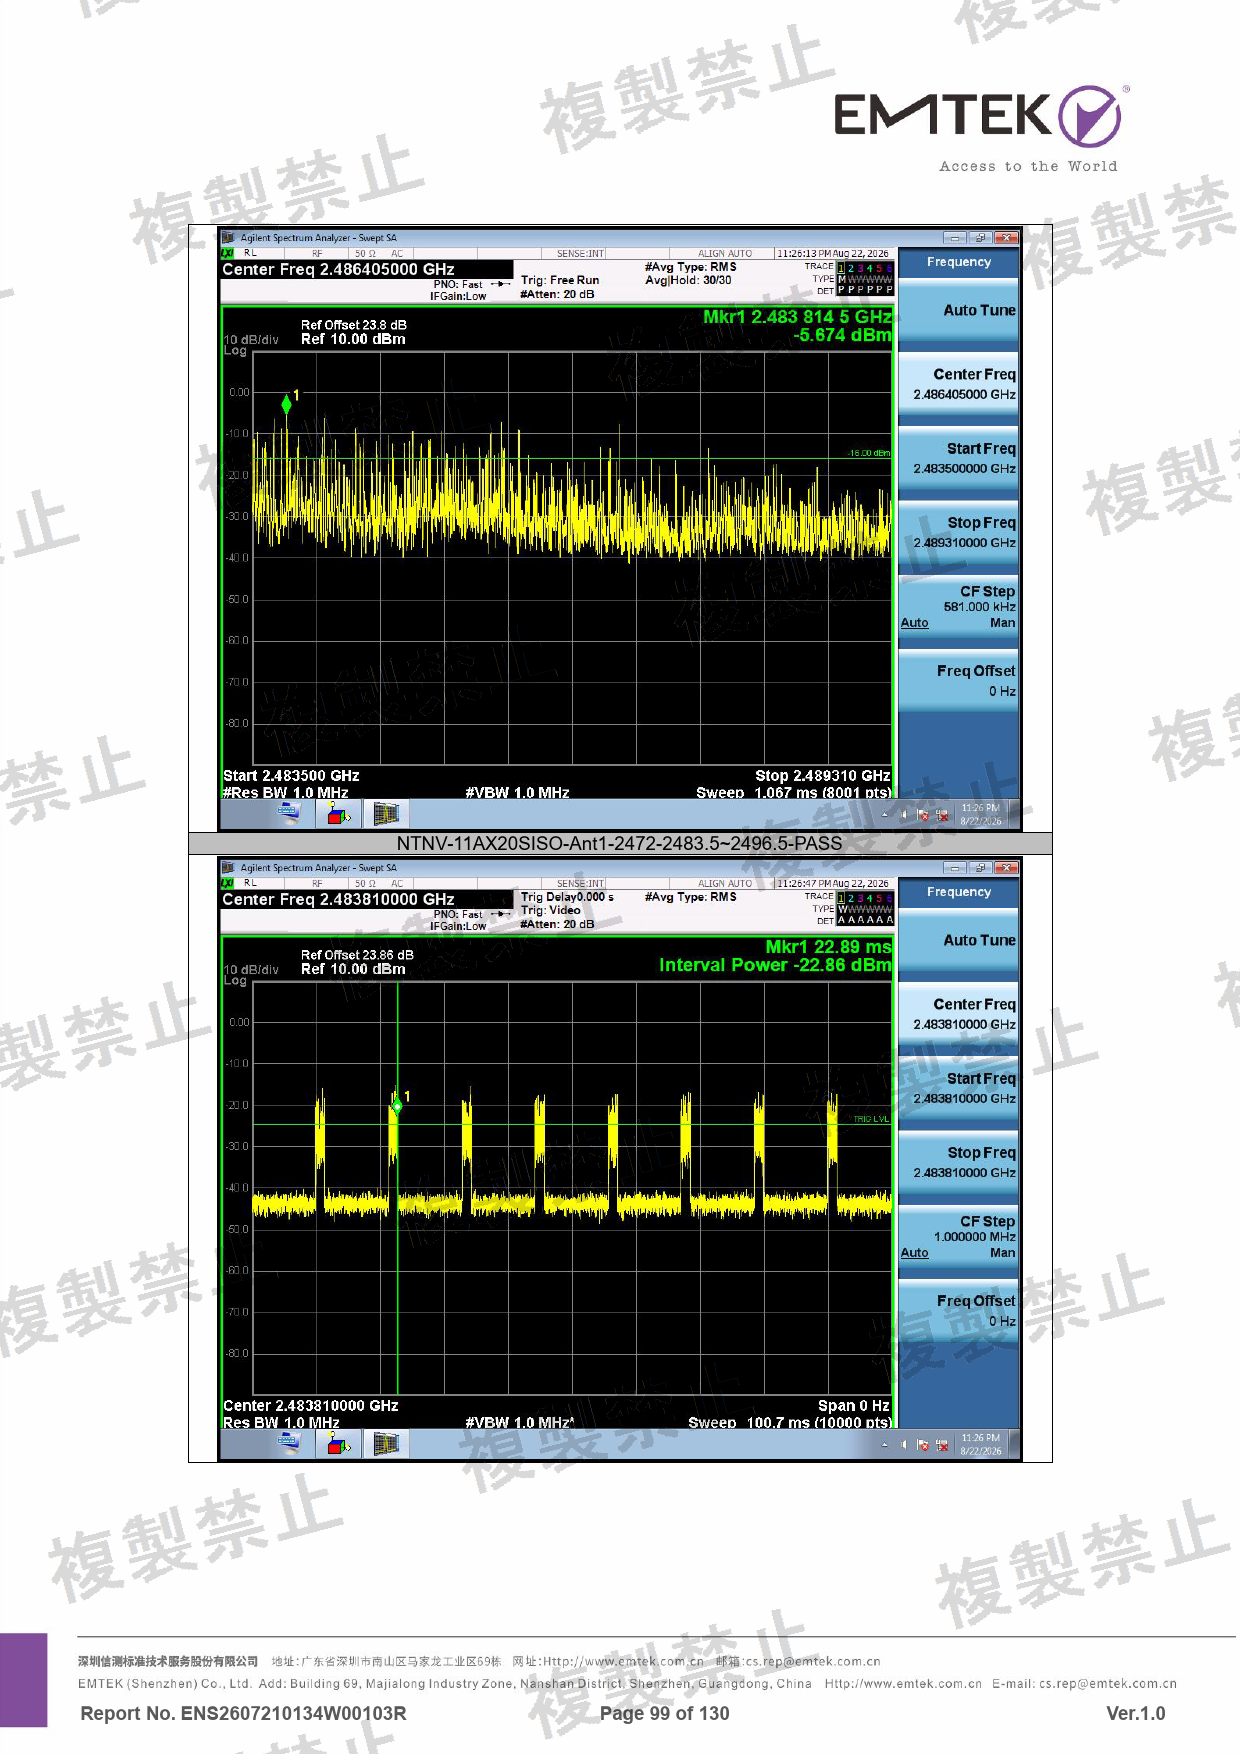The height and width of the screenshot is (1754, 1240).
Task: Switch the 581.000 kHz CF Step to Man
Action: pyautogui.click(x=1002, y=623)
